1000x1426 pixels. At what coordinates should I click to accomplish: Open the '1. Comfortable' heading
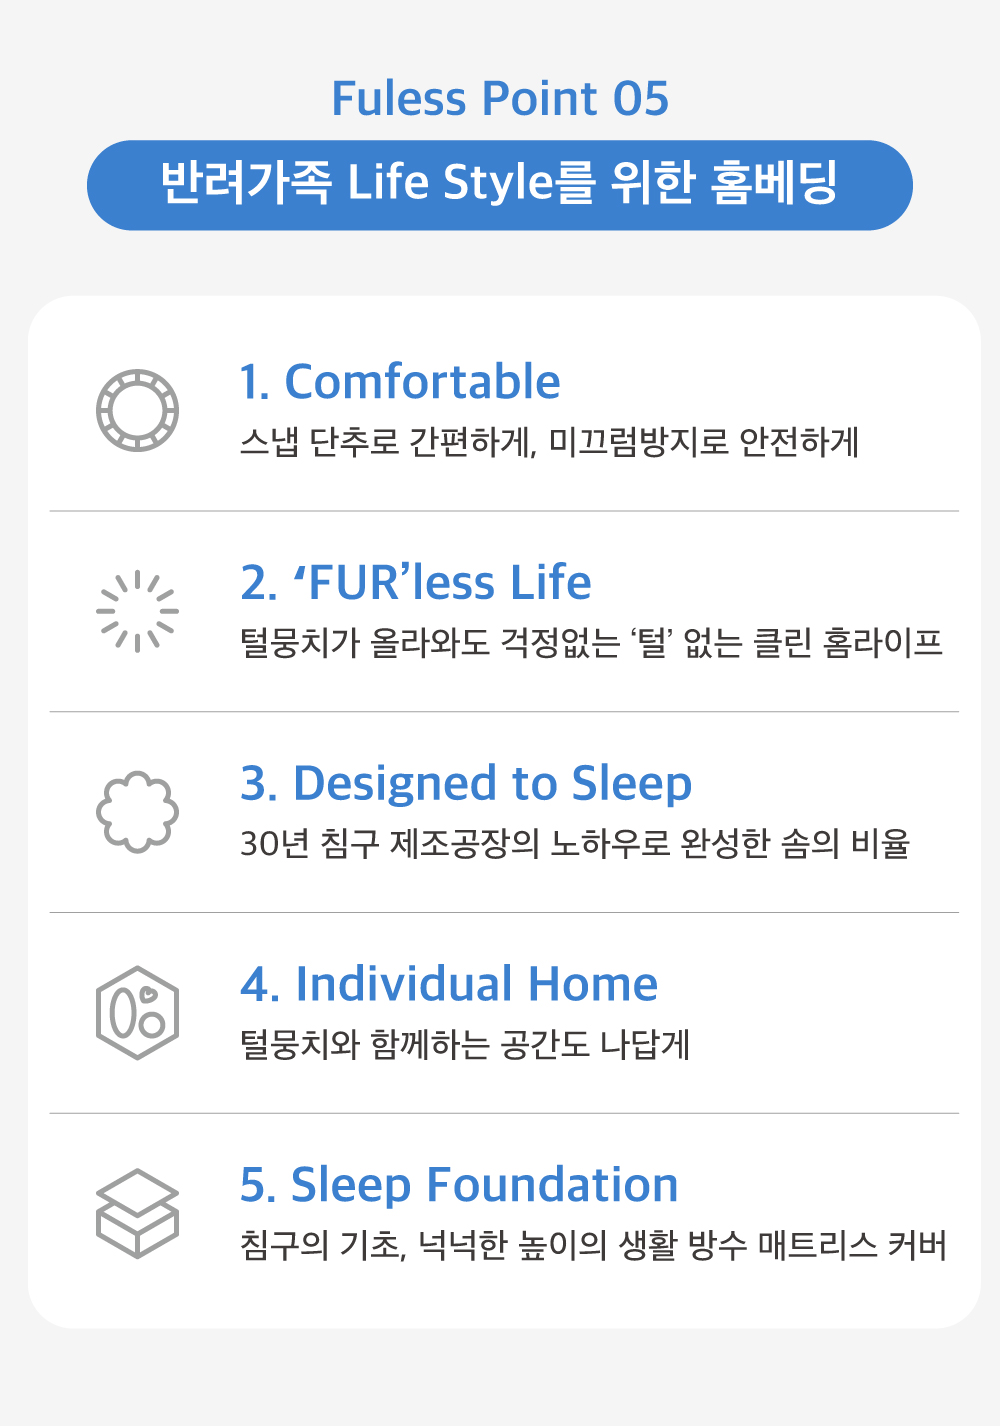(x=400, y=382)
